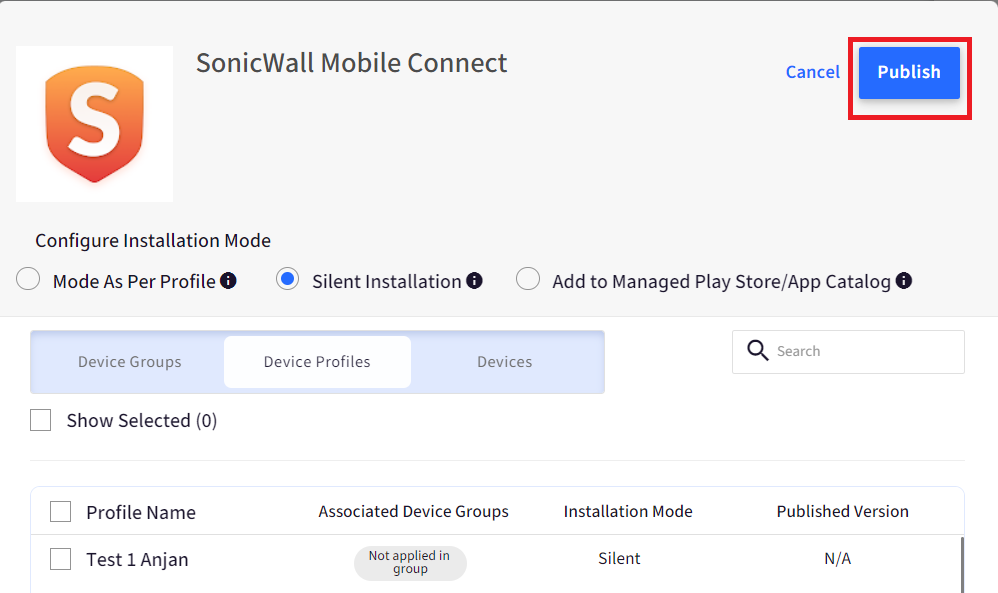998x593 pixels.
Task: Cancel the app publishing dialog
Action: 813,73
